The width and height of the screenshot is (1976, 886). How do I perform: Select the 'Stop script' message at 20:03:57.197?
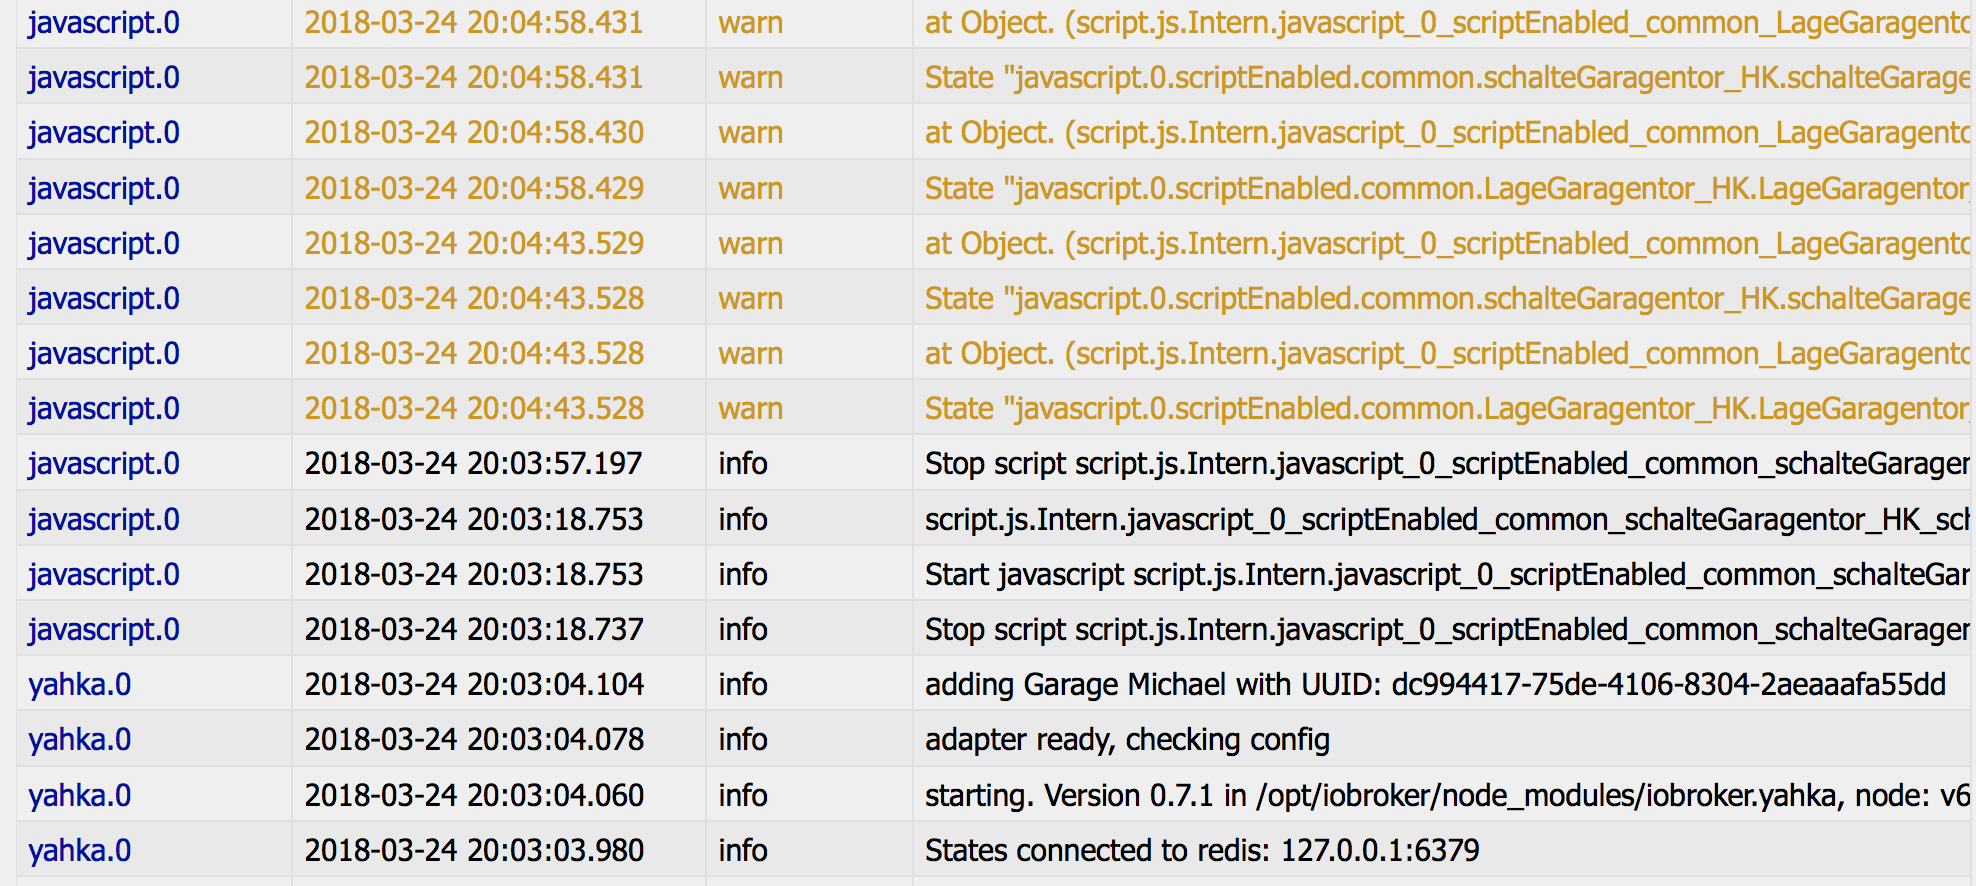[1447, 464]
